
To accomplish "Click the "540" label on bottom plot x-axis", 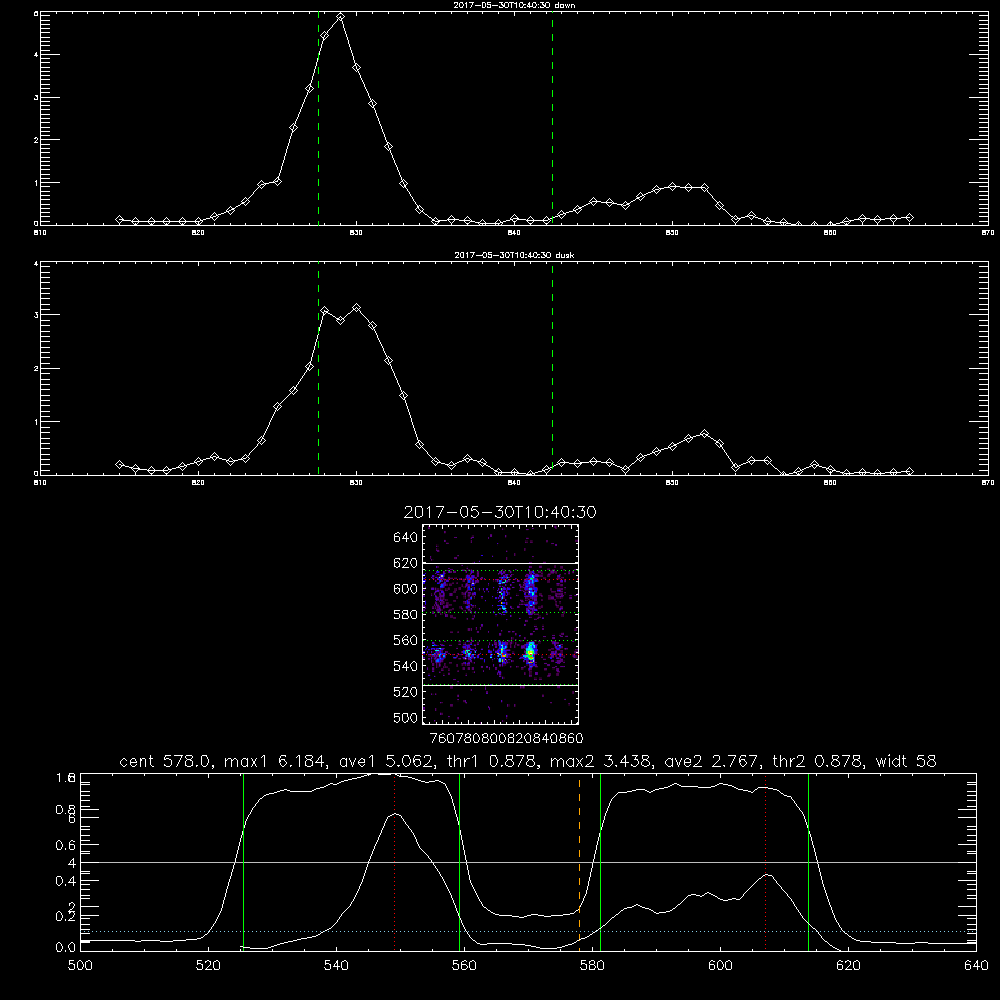I will coord(336,966).
